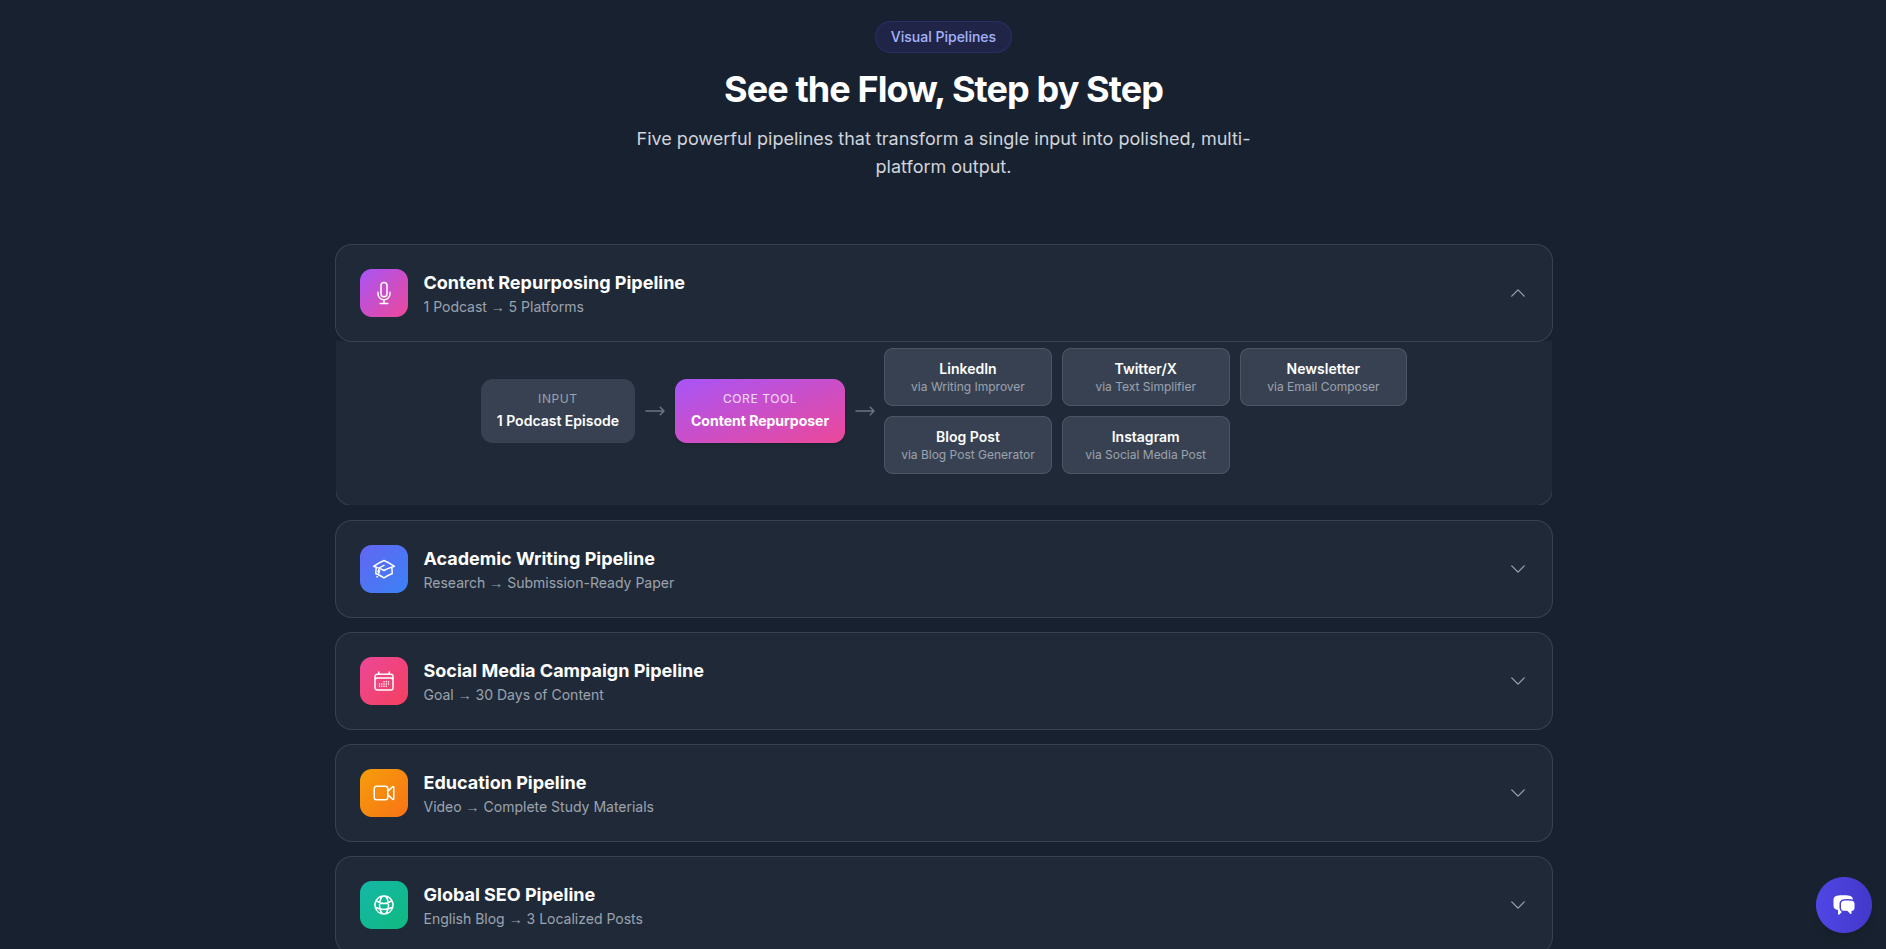The image size is (1886, 949).
Task: Expand the Education Pipeline with the chevron
Action: point(1518,793)
